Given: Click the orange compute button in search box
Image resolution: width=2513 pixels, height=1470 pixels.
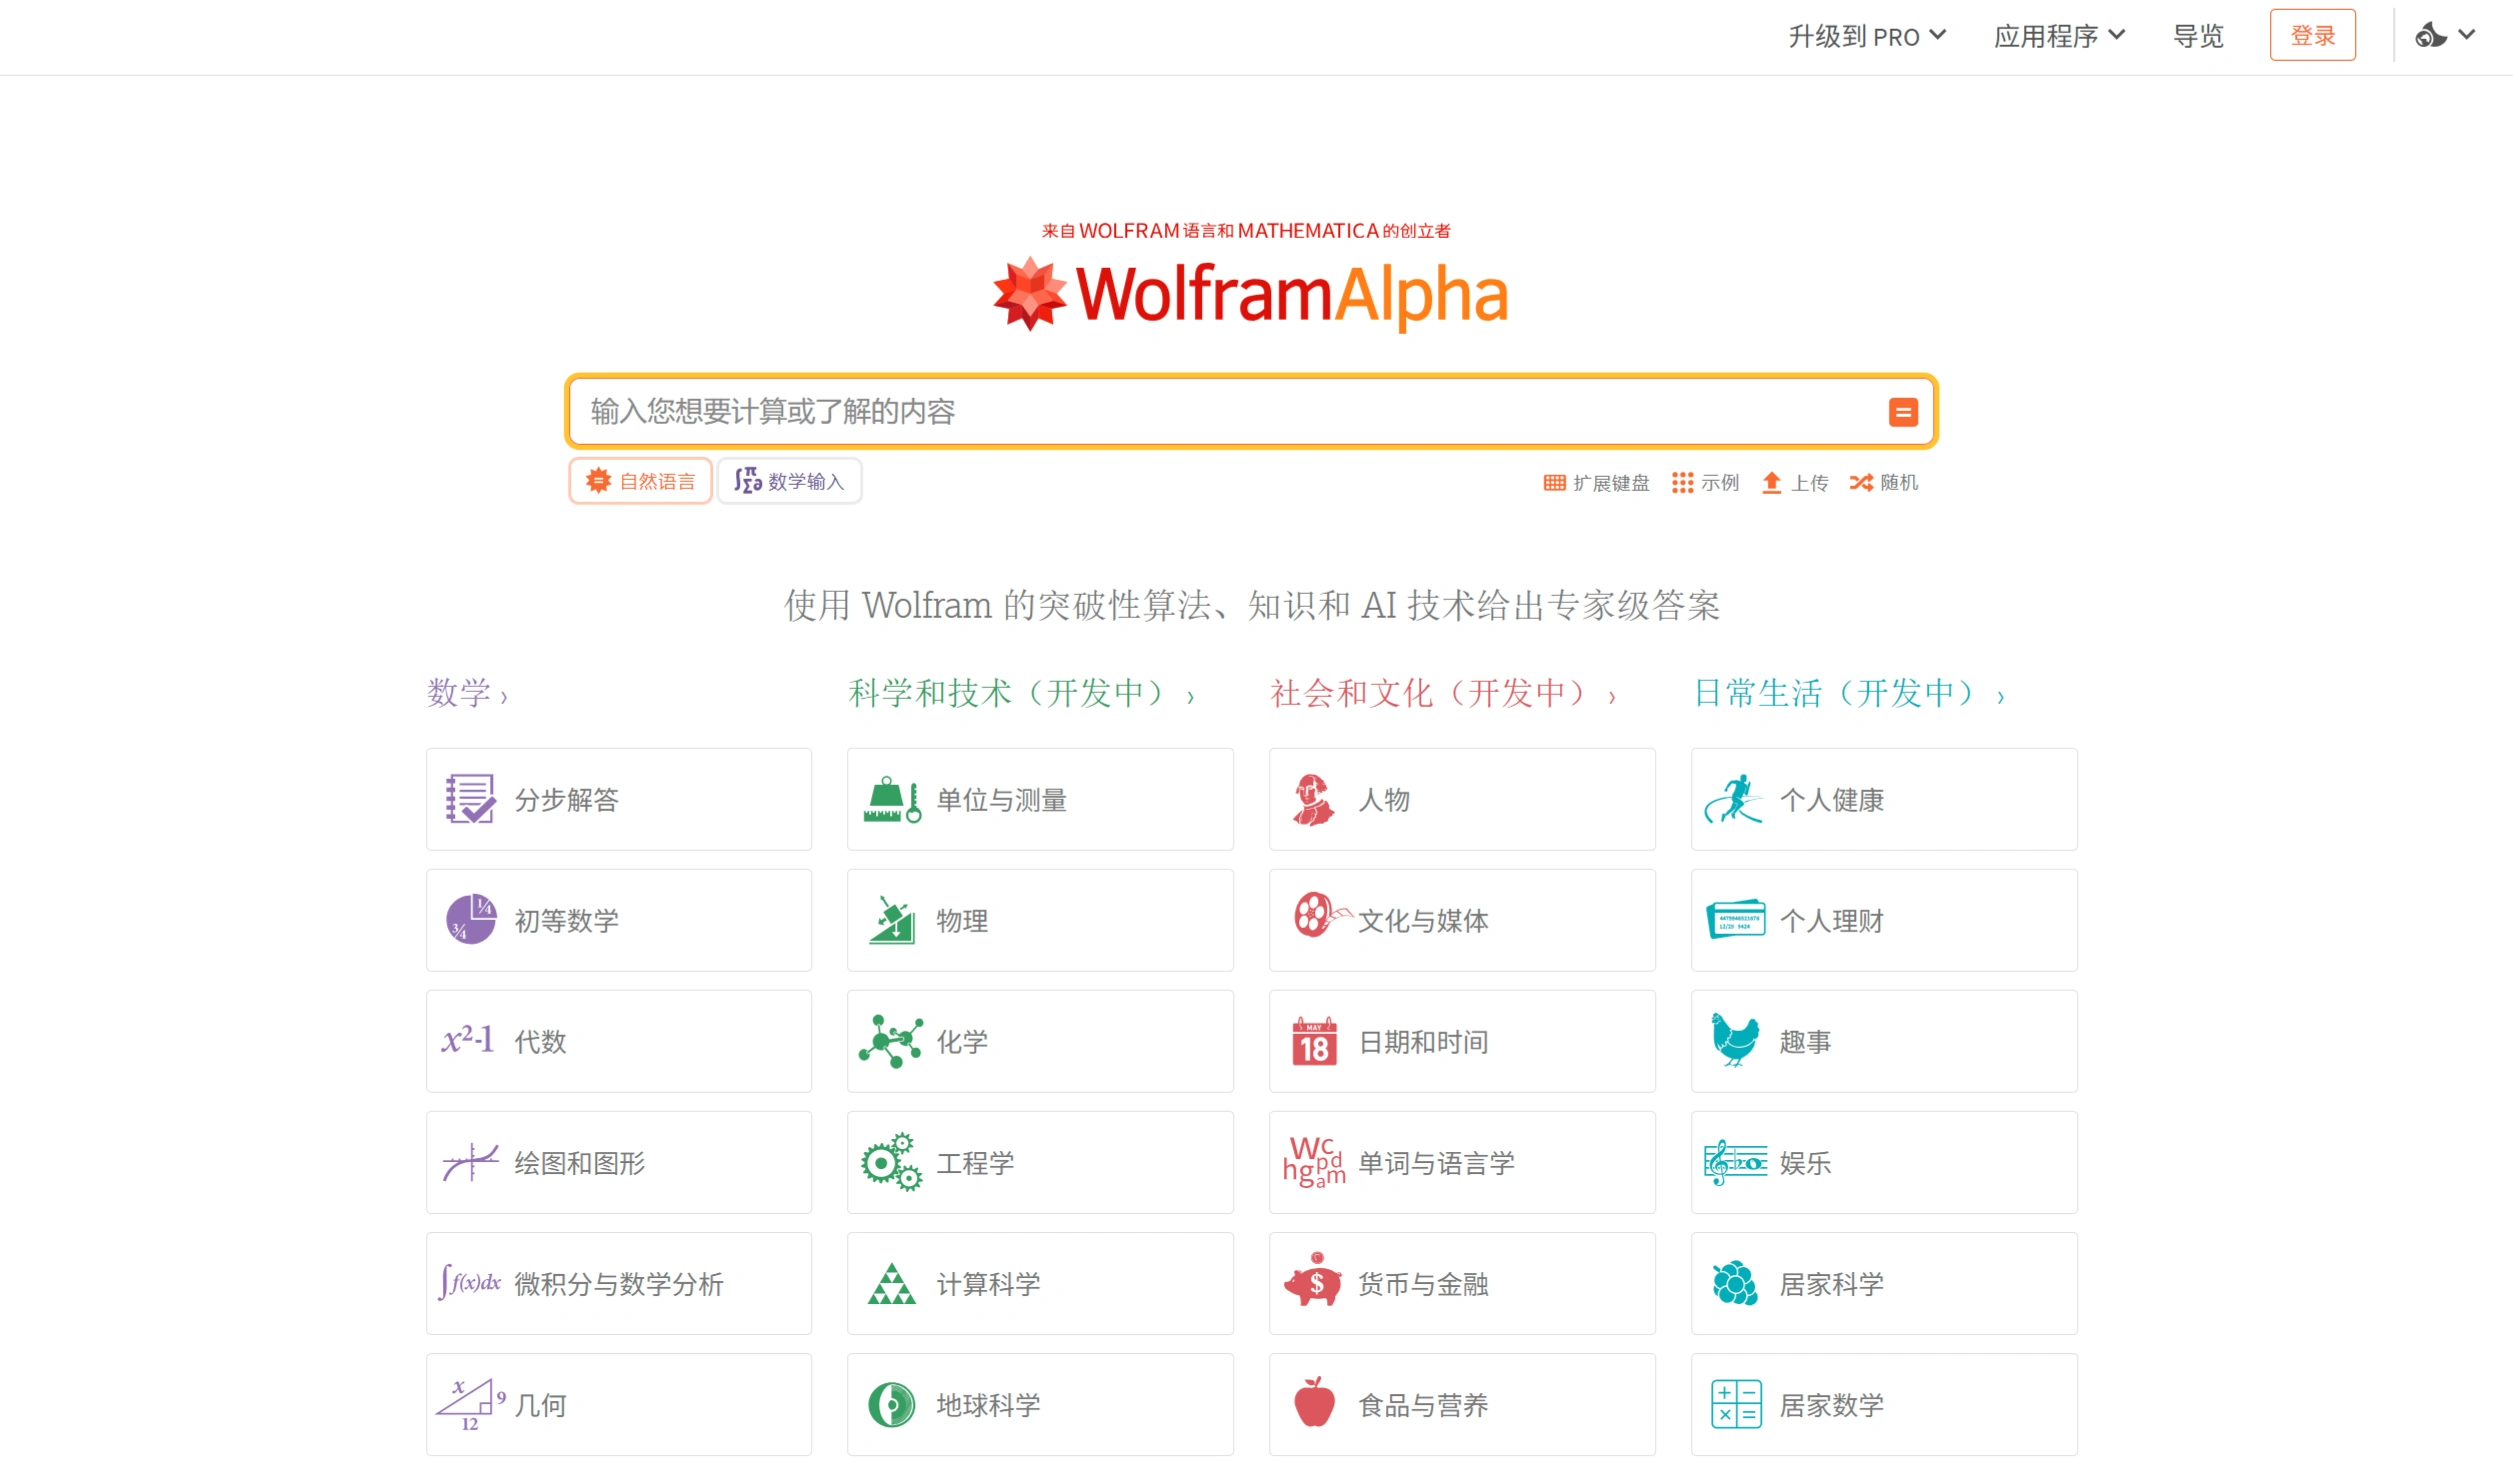Looking at the screenshot, I should tap(1902, 412).
